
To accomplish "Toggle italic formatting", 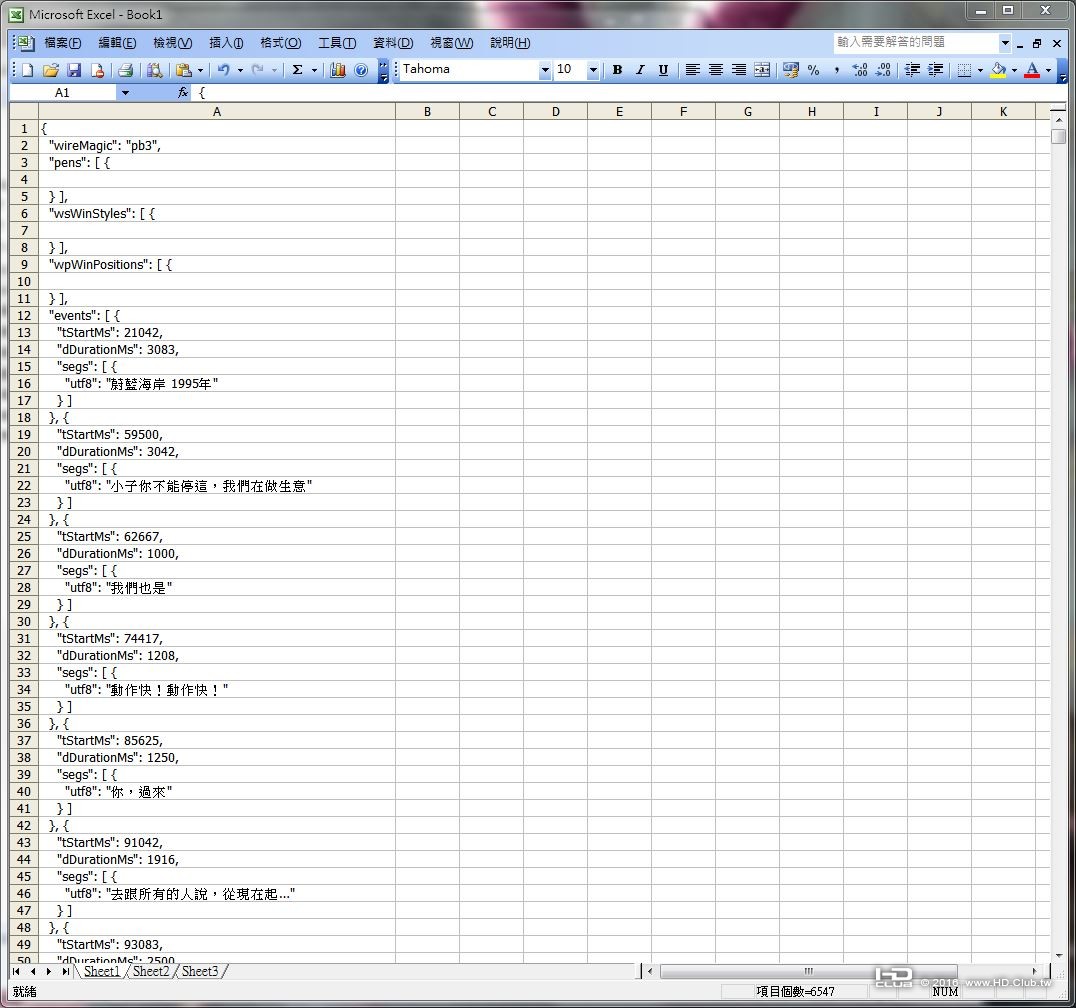I will 640,70.
